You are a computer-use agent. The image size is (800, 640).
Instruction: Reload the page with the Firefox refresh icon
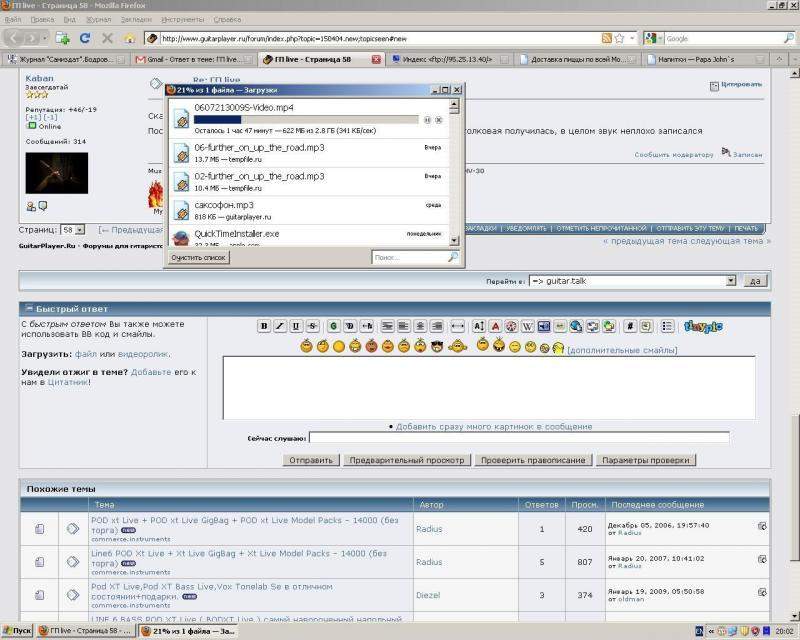85,38
